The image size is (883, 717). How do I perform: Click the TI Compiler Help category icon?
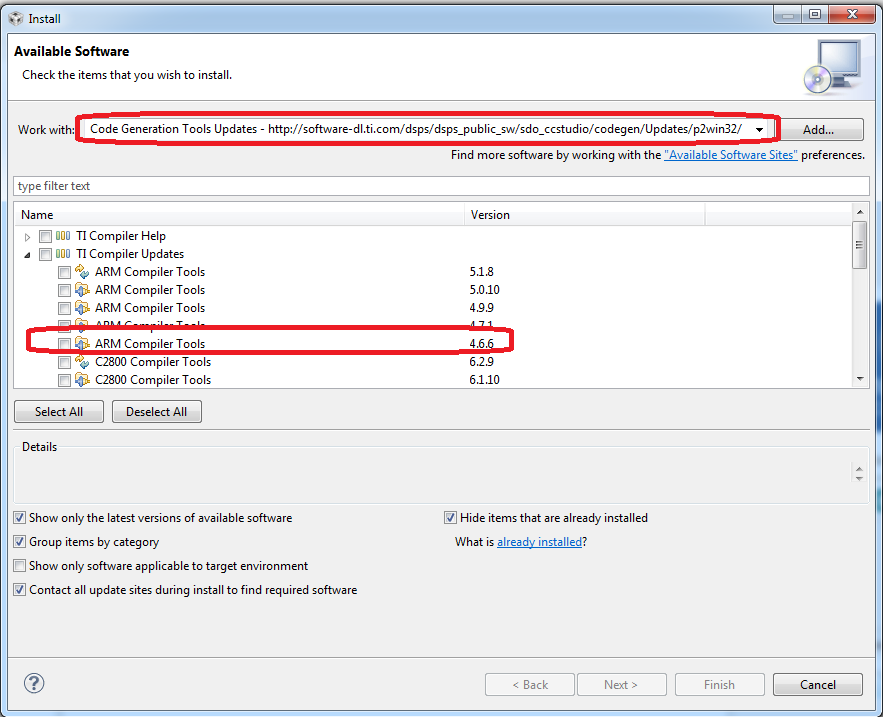click(63, 236)
